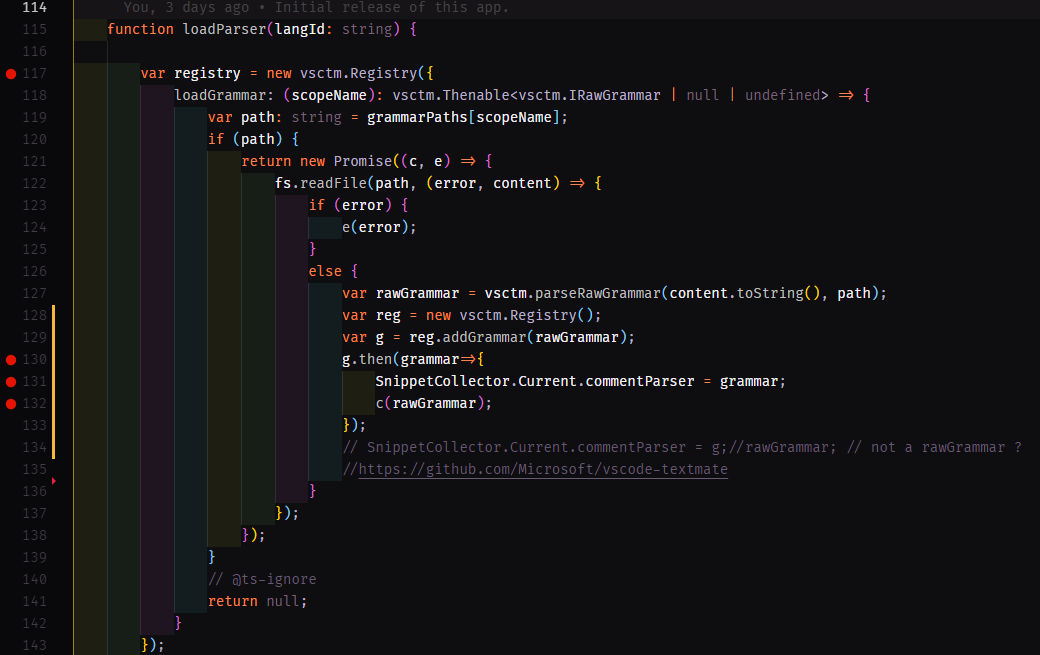Click the orange modified-lines bar in the gutter
The image size is (1040, 655).
point(53,380)
